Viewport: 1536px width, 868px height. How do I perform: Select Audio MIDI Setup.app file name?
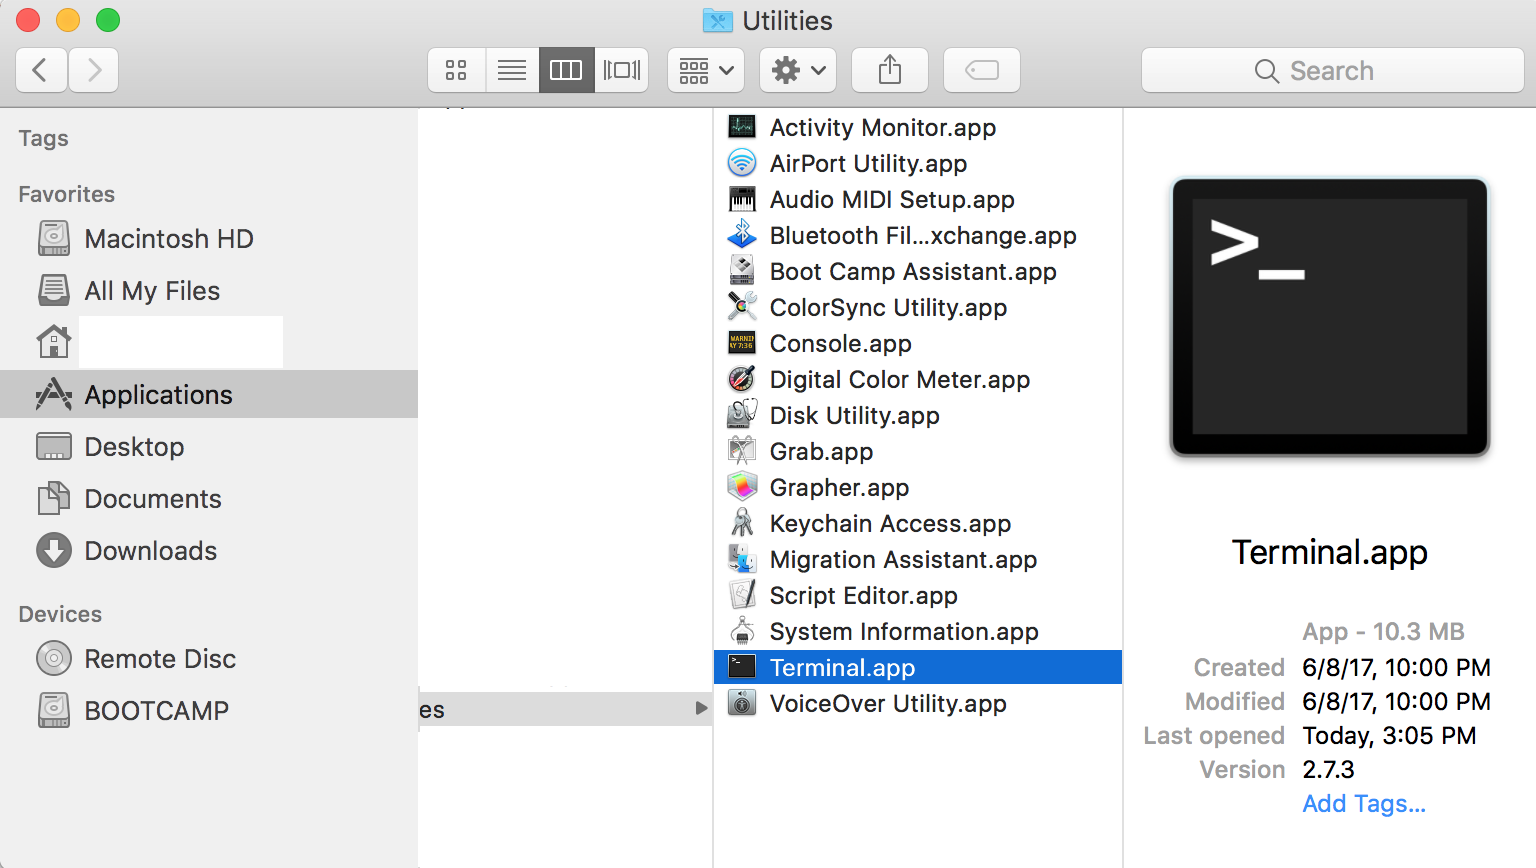(x=892, y=200)
